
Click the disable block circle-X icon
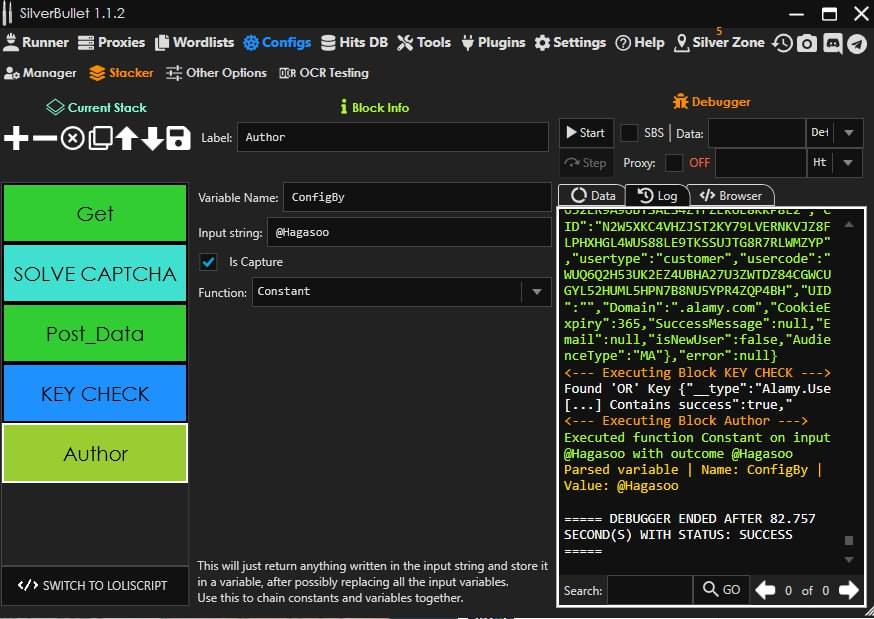(72, 139)
